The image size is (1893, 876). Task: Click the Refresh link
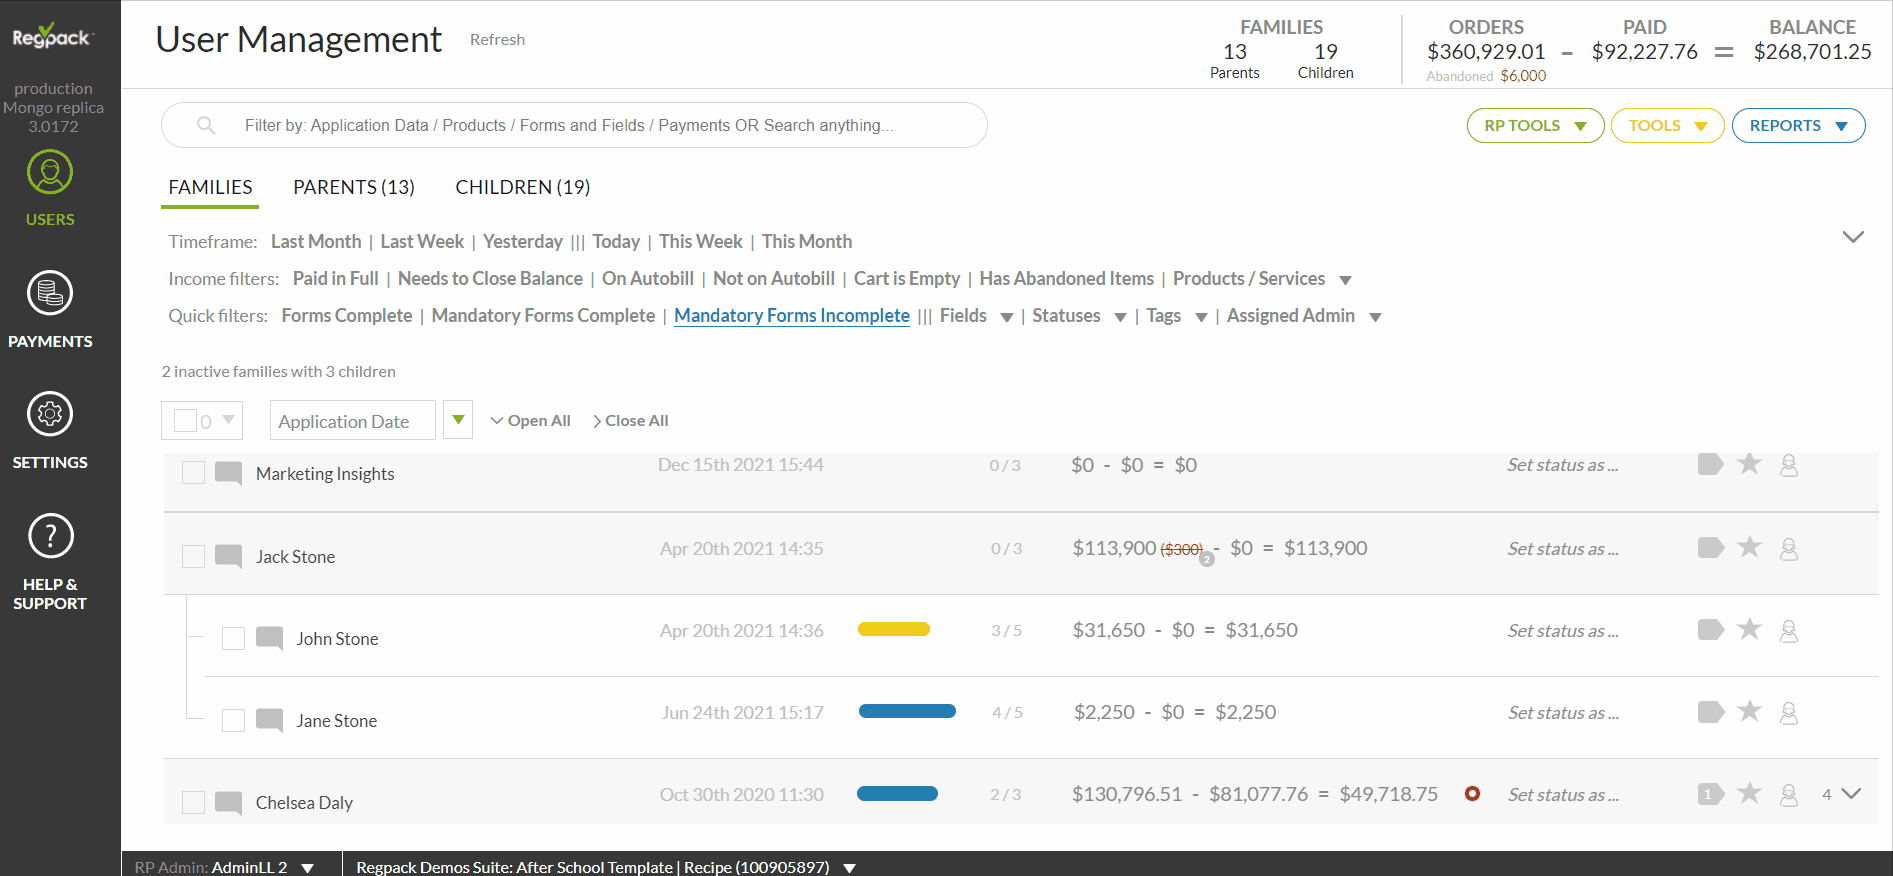(497, 40)
